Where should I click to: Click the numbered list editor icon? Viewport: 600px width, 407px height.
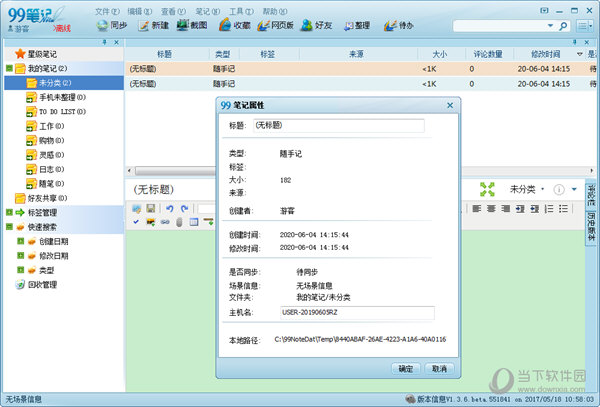[549, 208]
